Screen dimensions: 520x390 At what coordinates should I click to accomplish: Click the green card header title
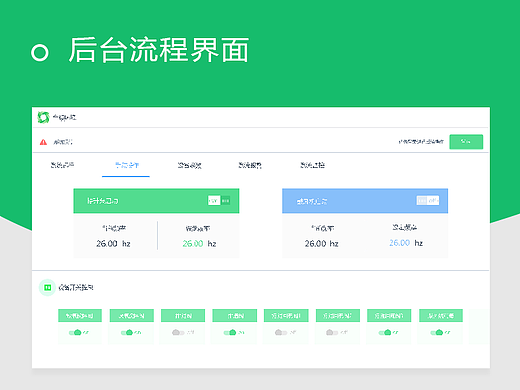pyautogui.click(x=103, y=201)
